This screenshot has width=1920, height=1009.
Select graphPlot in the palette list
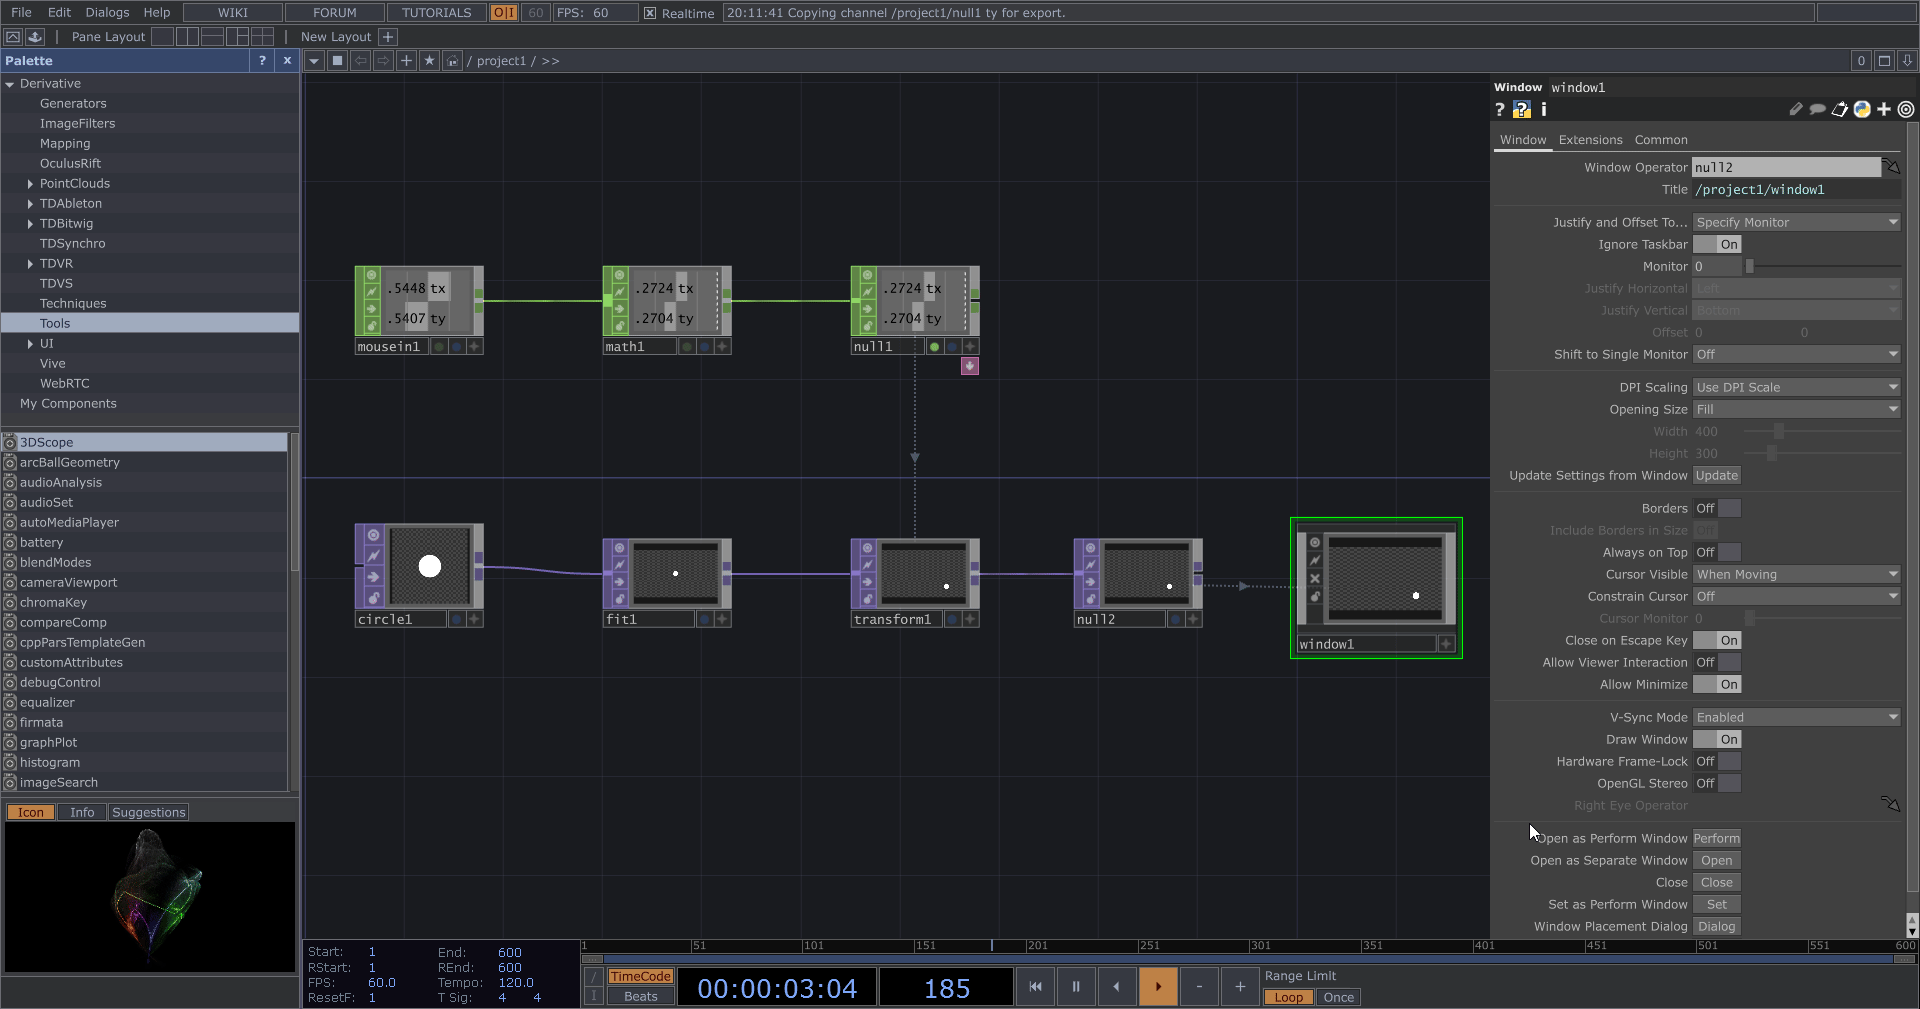(50, 743)
